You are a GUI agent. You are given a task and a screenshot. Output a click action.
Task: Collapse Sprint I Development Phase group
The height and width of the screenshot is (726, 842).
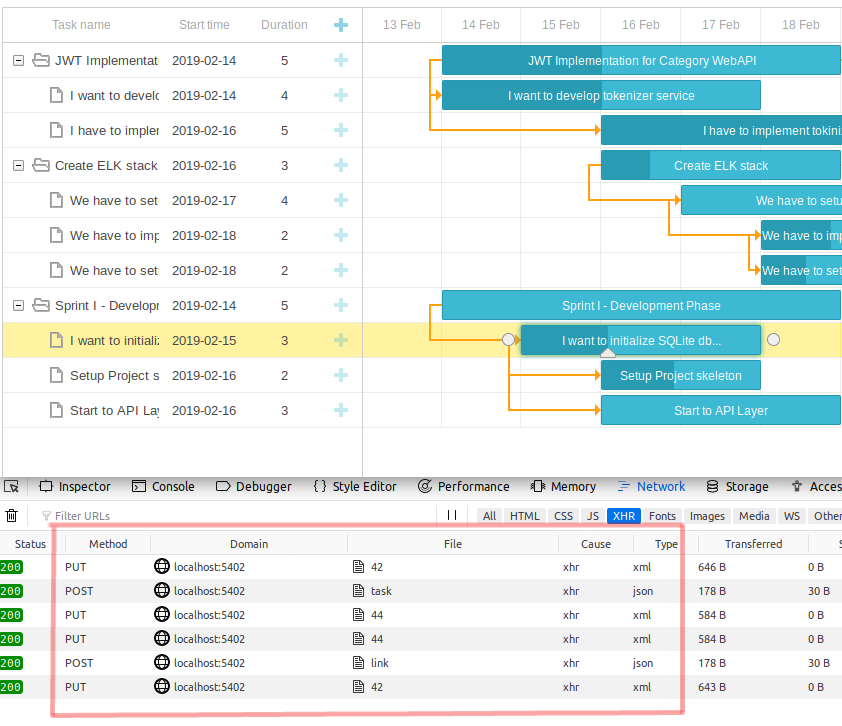pos(18,306)
